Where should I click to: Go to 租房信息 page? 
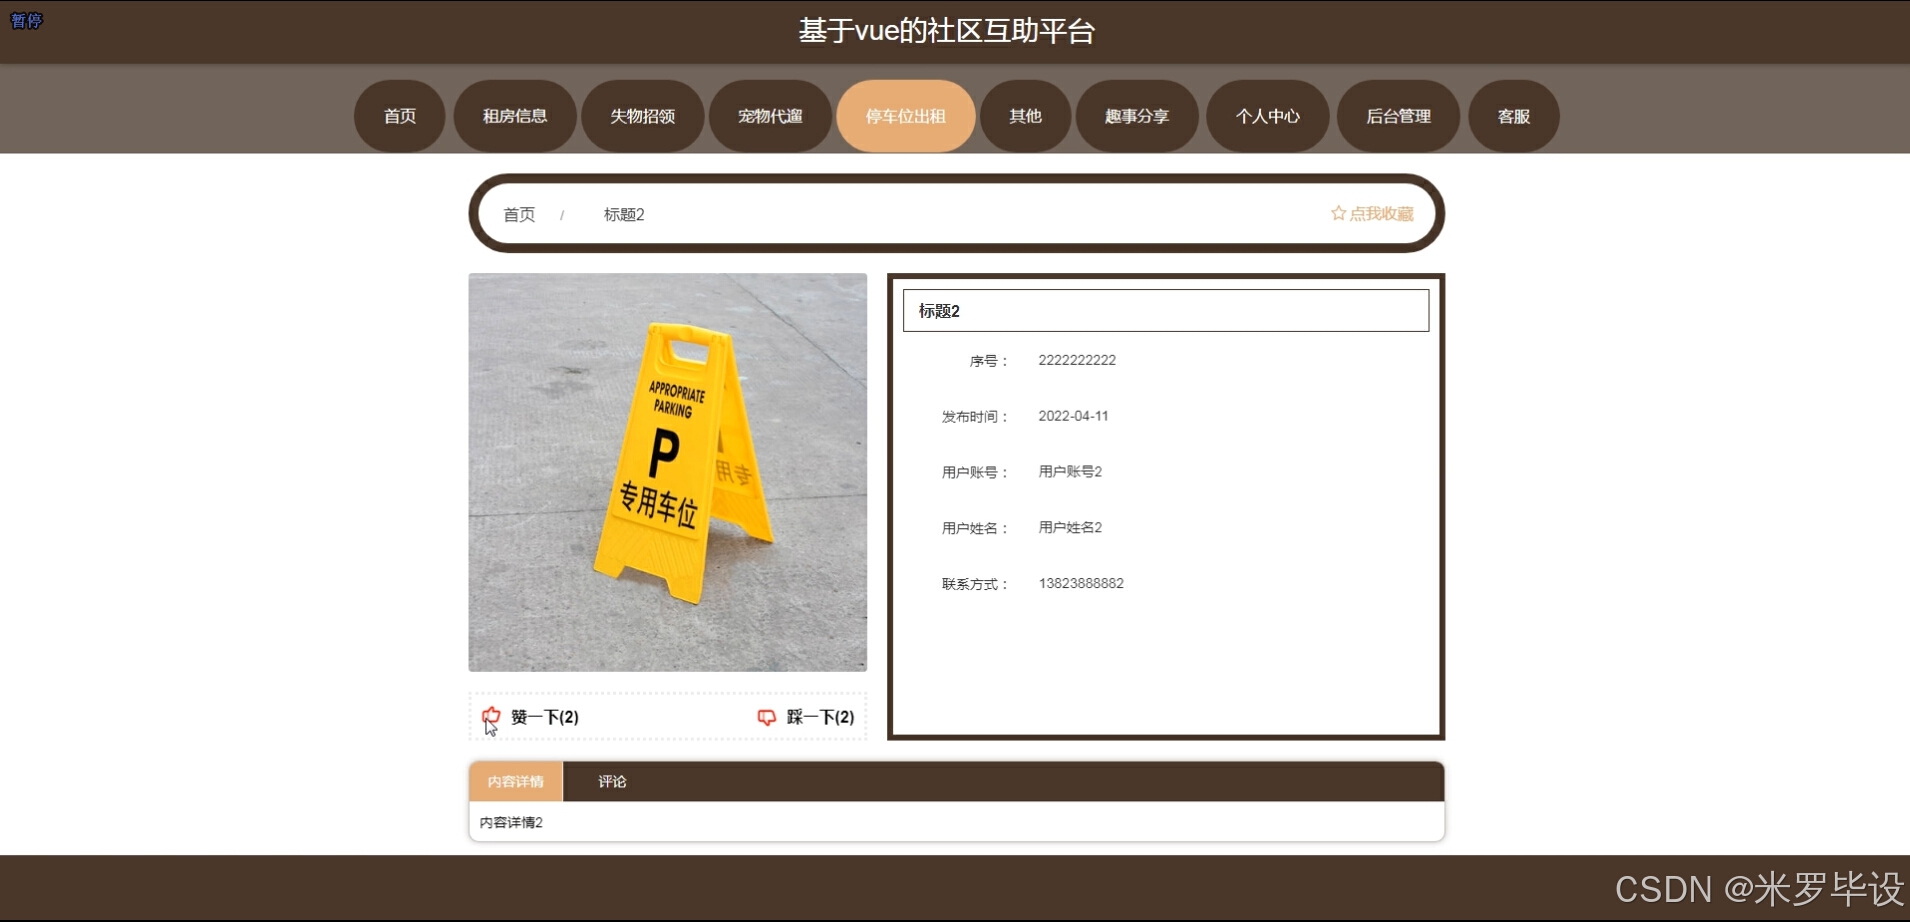pyautogui.click(x=515, y=116)
